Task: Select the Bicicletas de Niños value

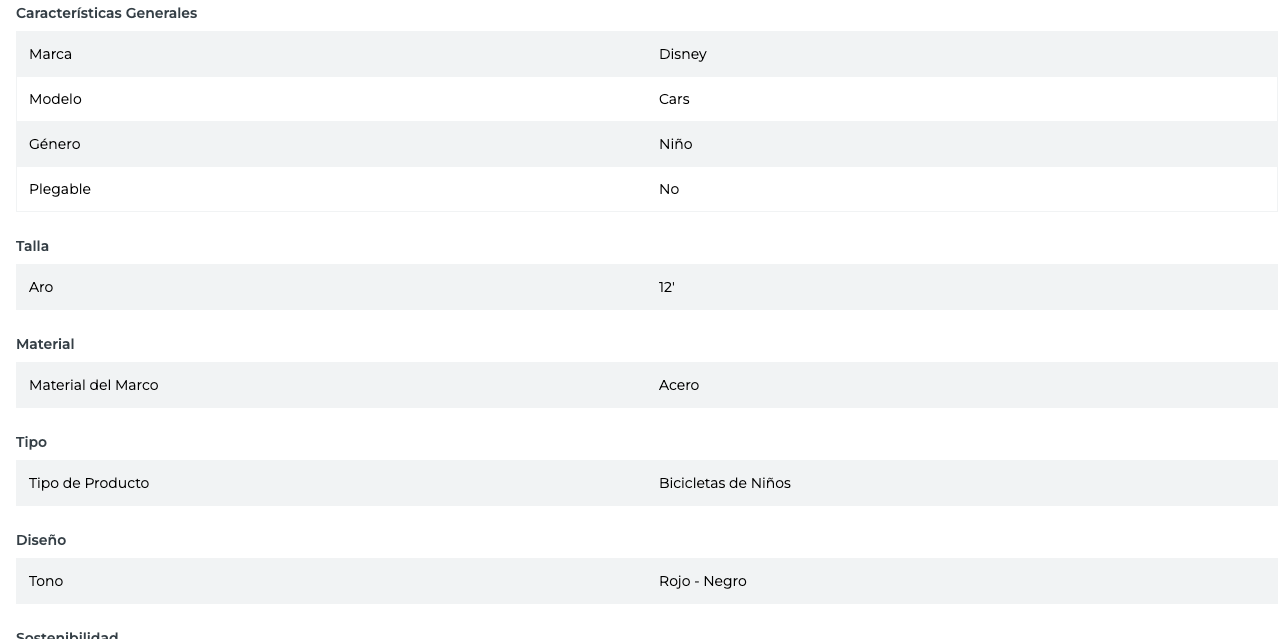Action: tap(724, 483)
